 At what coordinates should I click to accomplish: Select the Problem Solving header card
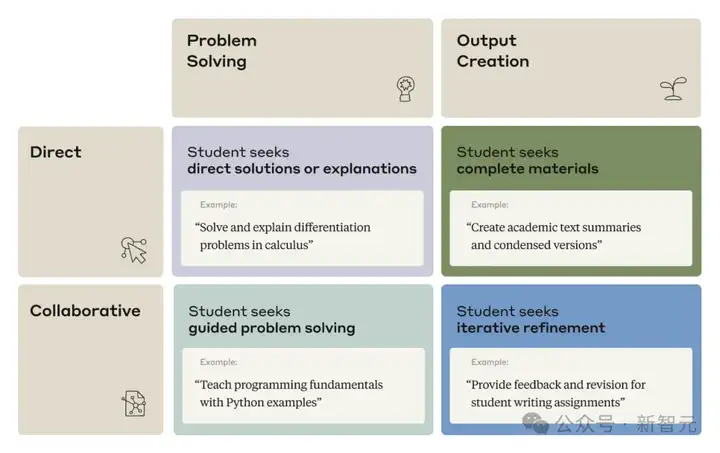tap(302, 68)
